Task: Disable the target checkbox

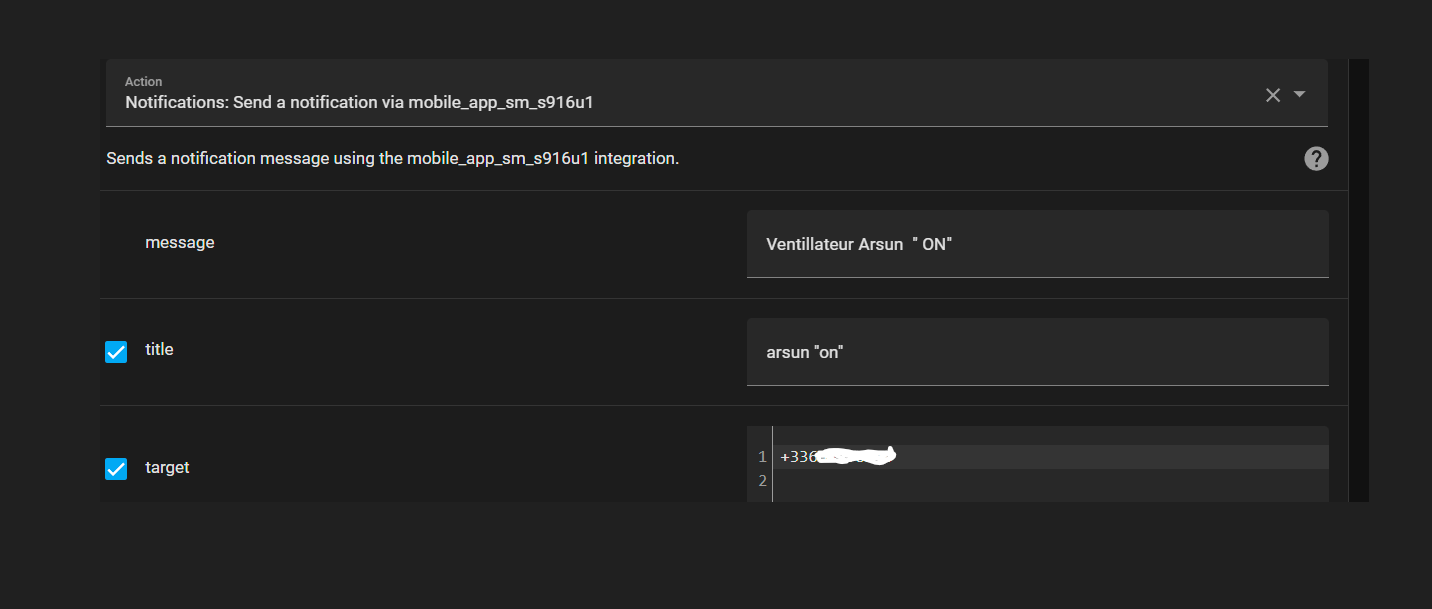Action: click(116, 468)
